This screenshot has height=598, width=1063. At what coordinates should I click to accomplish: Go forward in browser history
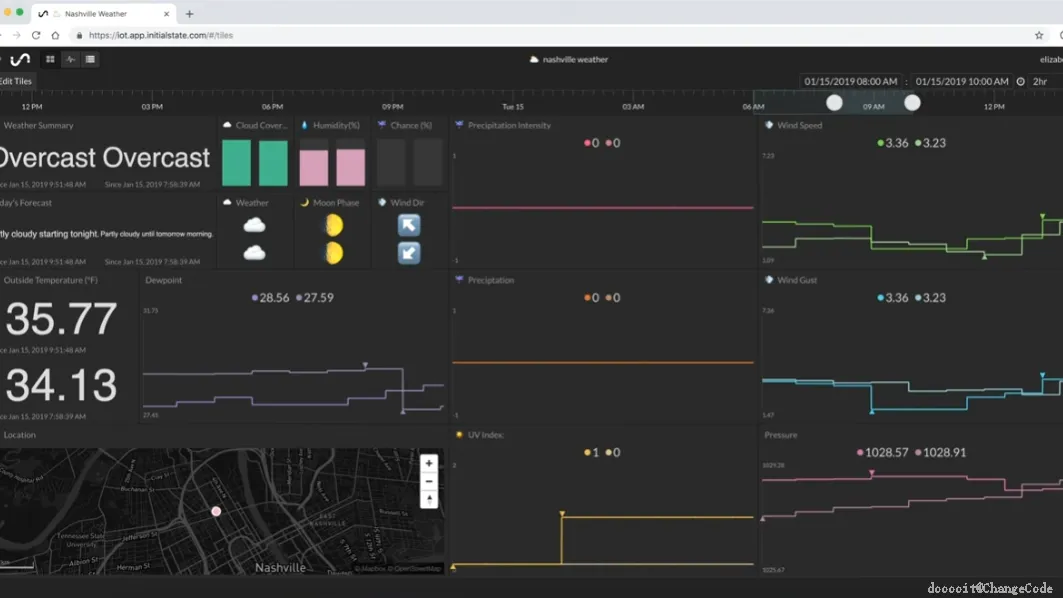pos(16,35)
